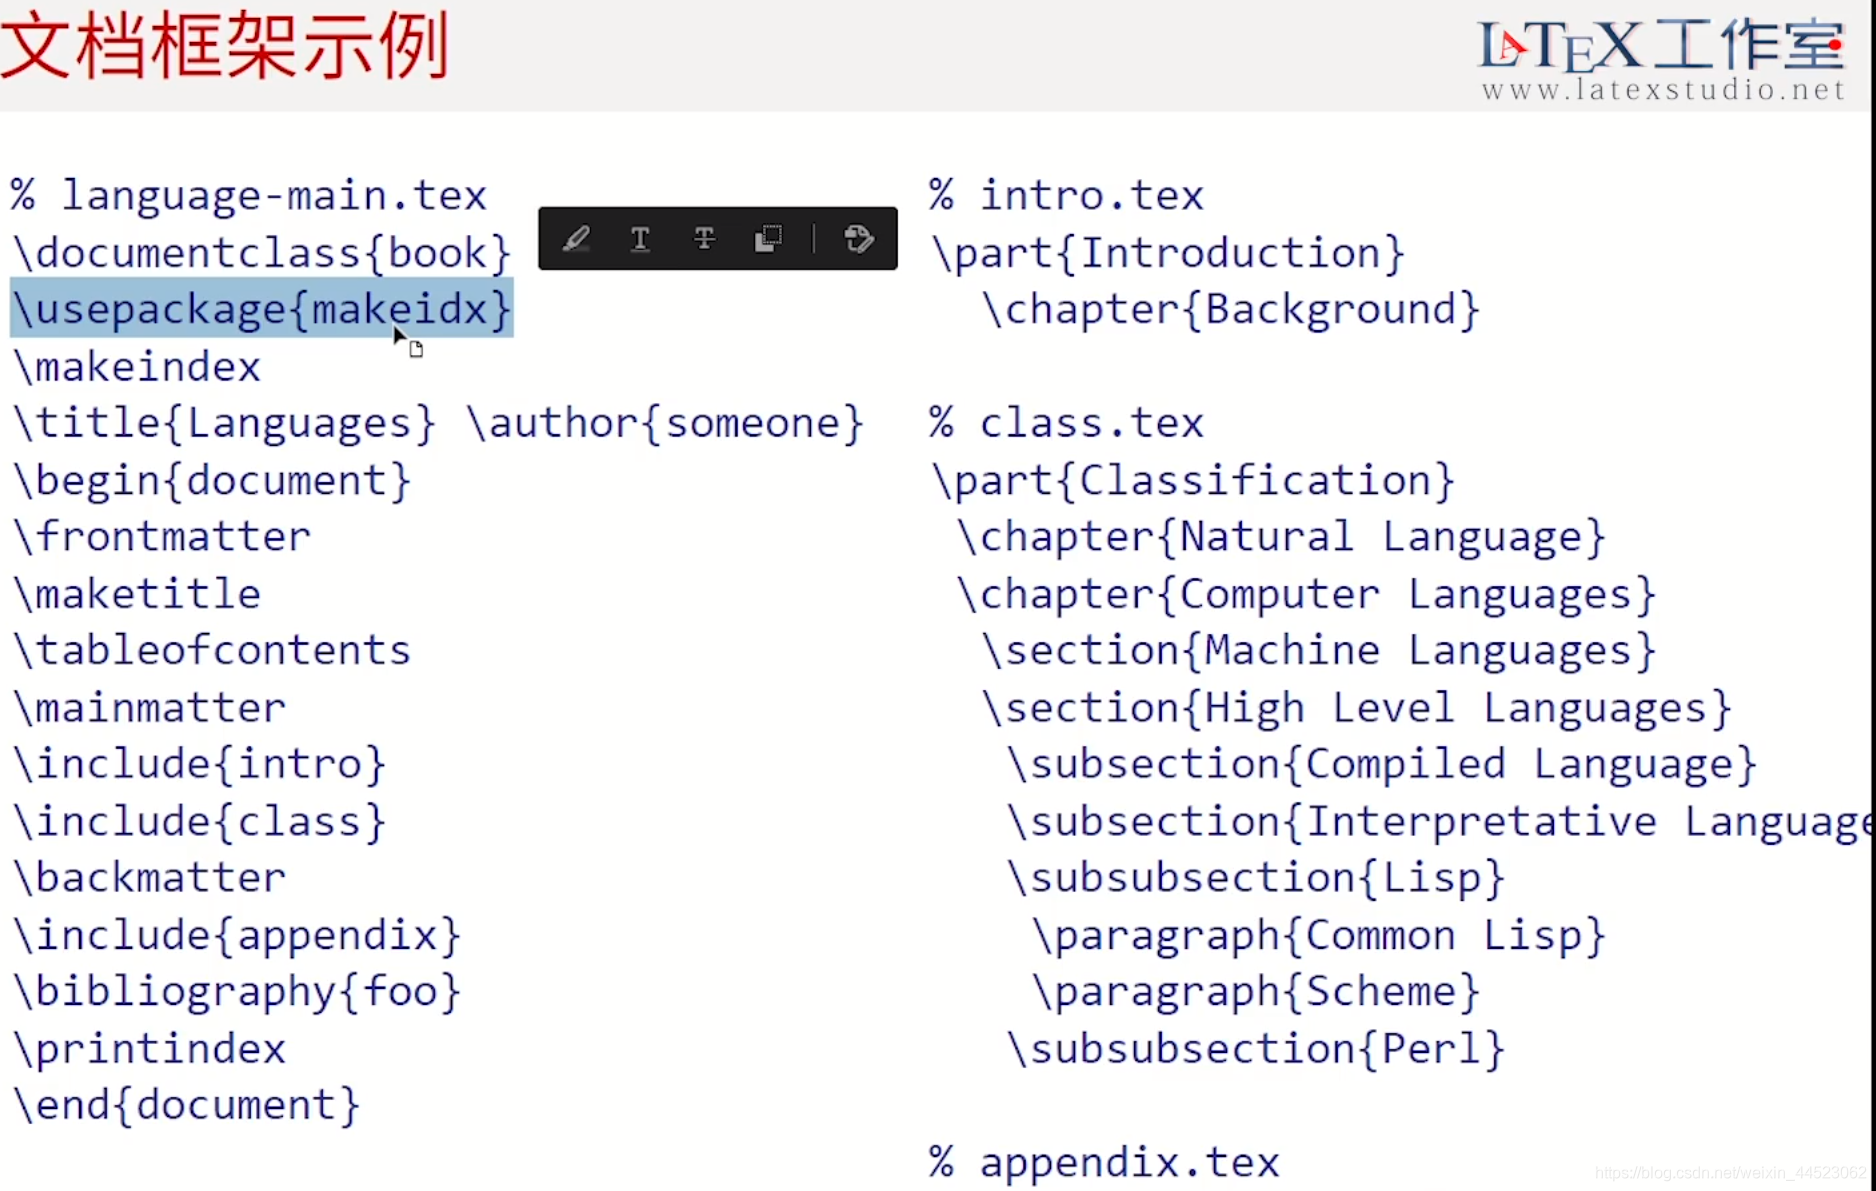
Task: Click the red slide title 文档框架示例
Action: (x=225, y=45)
